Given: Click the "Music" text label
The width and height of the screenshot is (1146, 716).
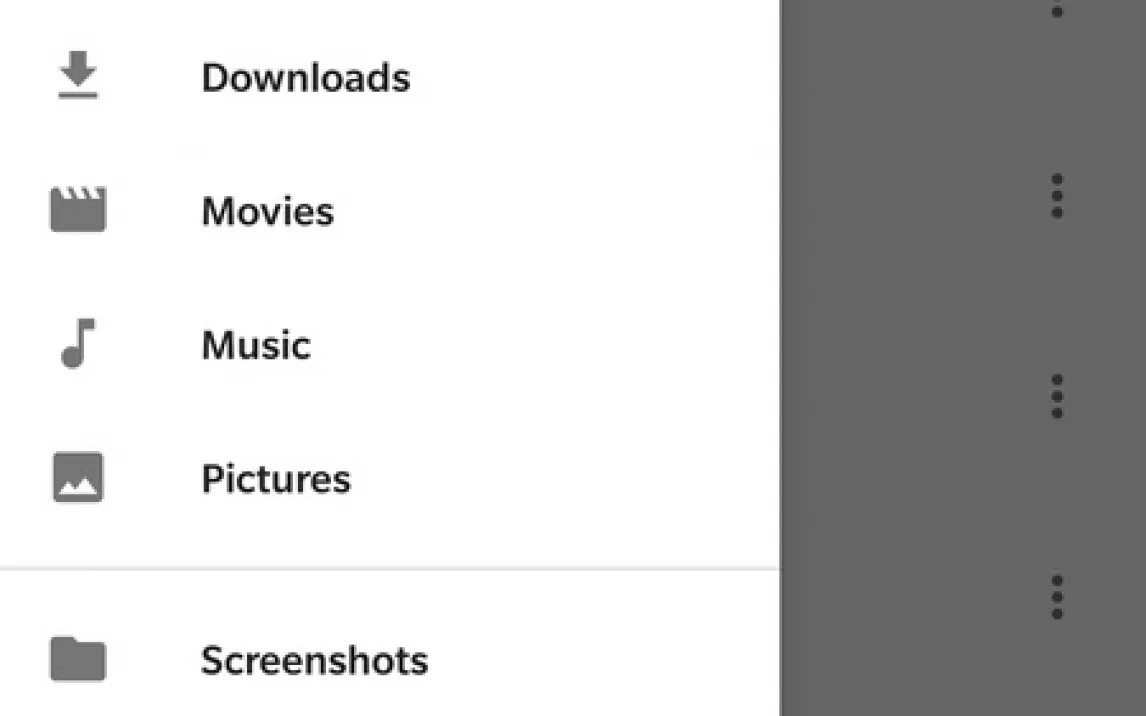Looking at the screenshot, I should [x=256, y=345].
